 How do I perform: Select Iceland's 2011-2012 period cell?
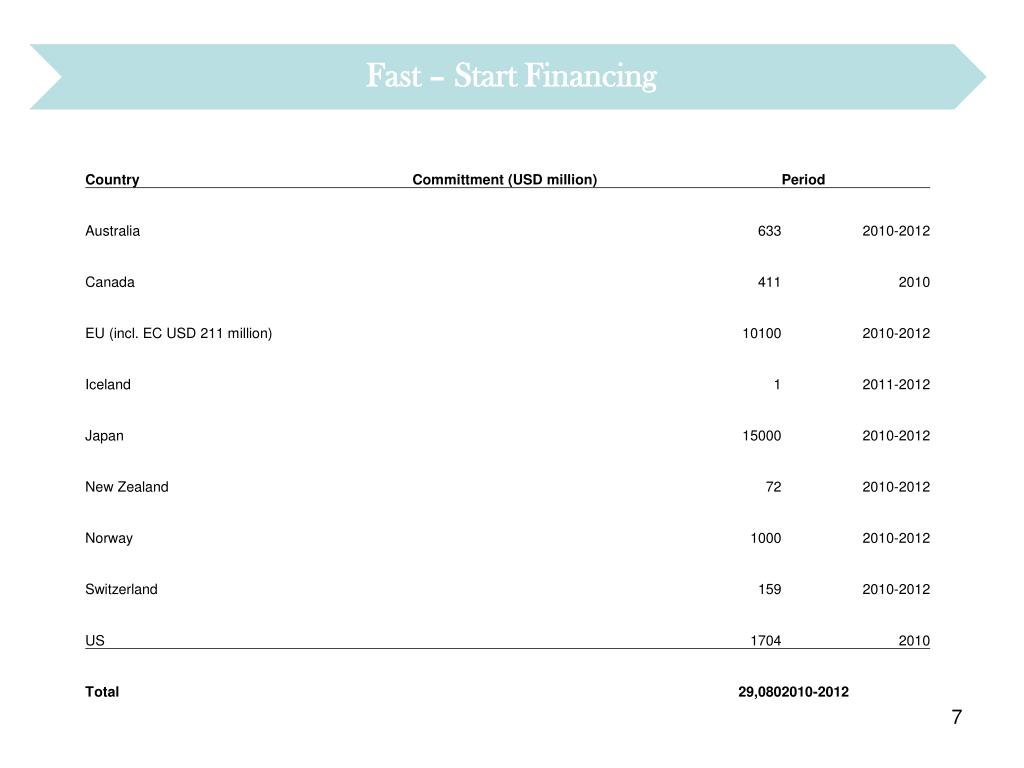point(896,384)
